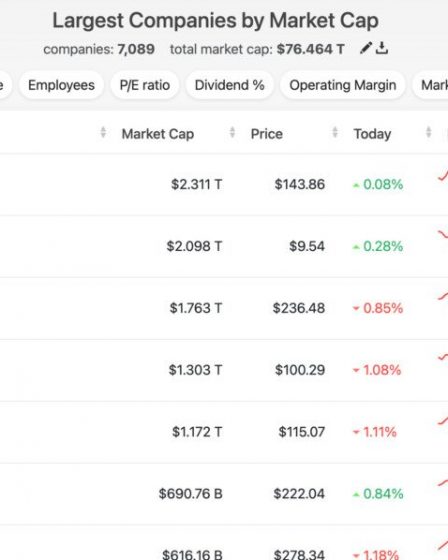Click the pencil edit icon
Screen dimensions: 448x560
pos(366,48)
